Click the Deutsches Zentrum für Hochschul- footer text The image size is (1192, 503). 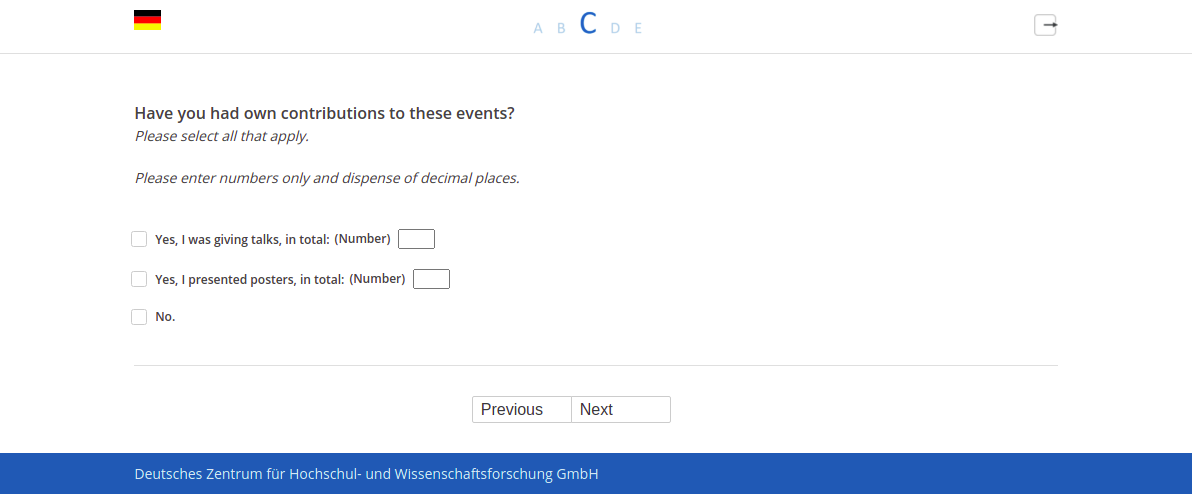(366, 474)
